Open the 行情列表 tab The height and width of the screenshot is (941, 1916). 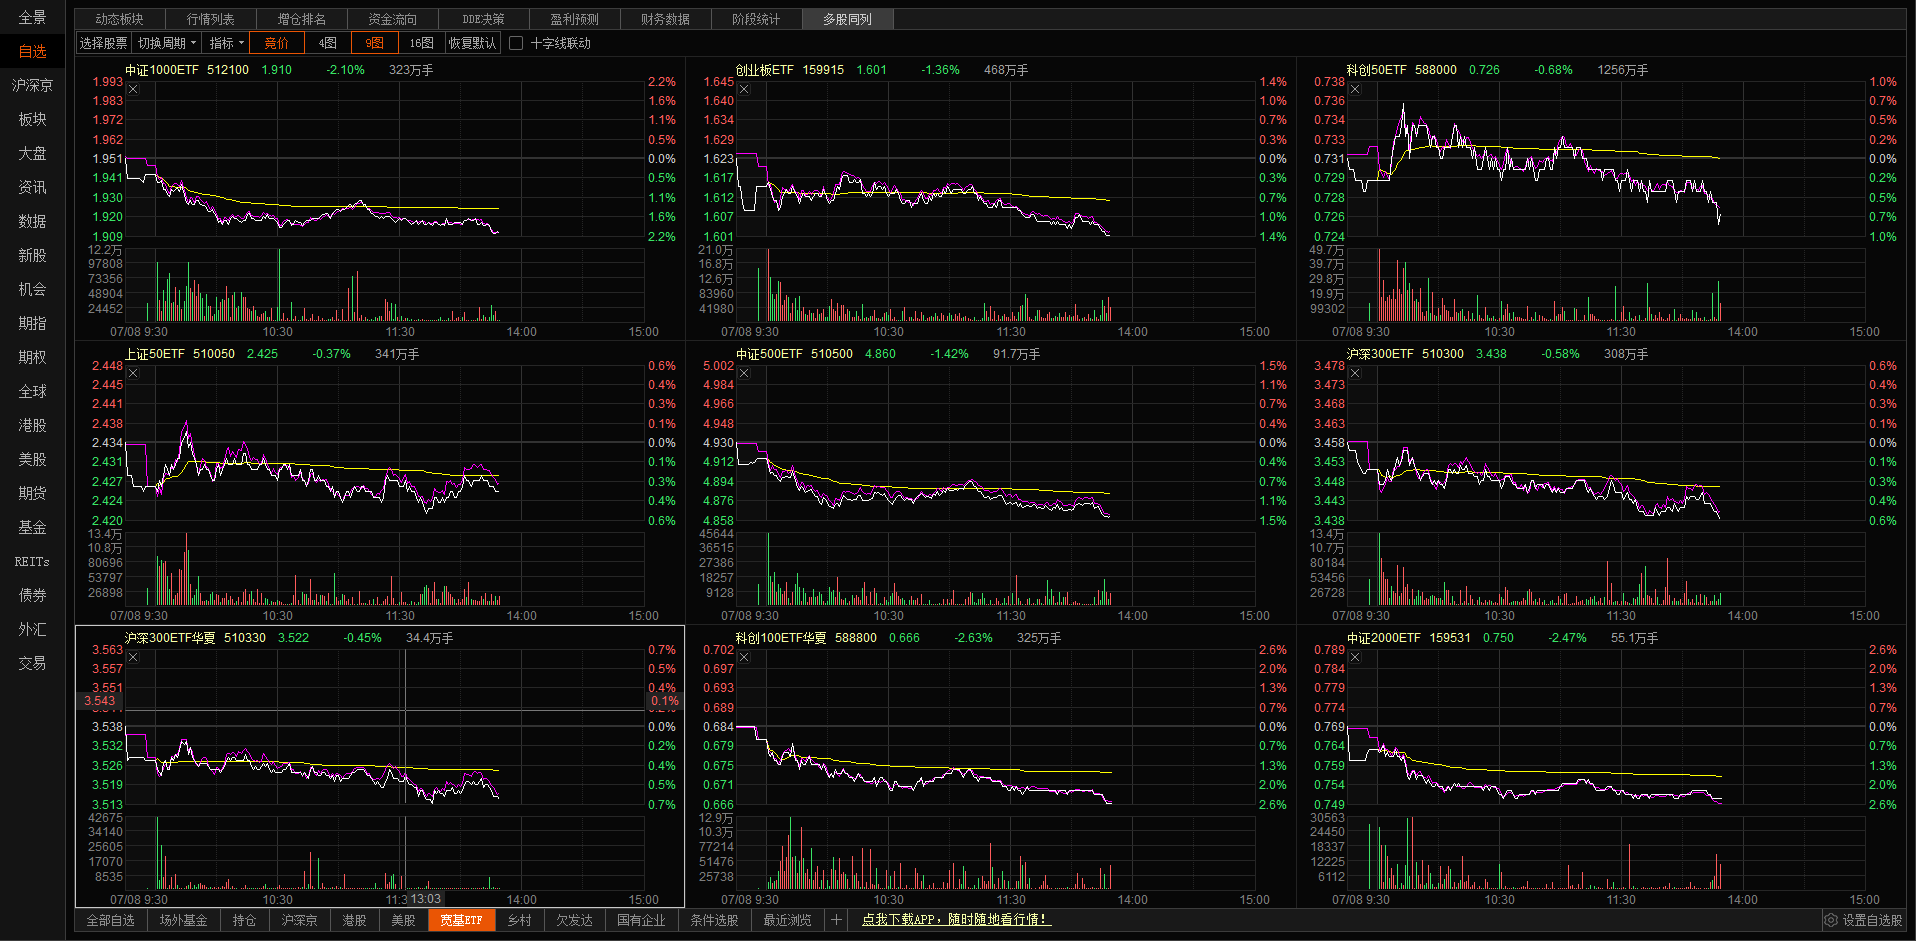210,19
